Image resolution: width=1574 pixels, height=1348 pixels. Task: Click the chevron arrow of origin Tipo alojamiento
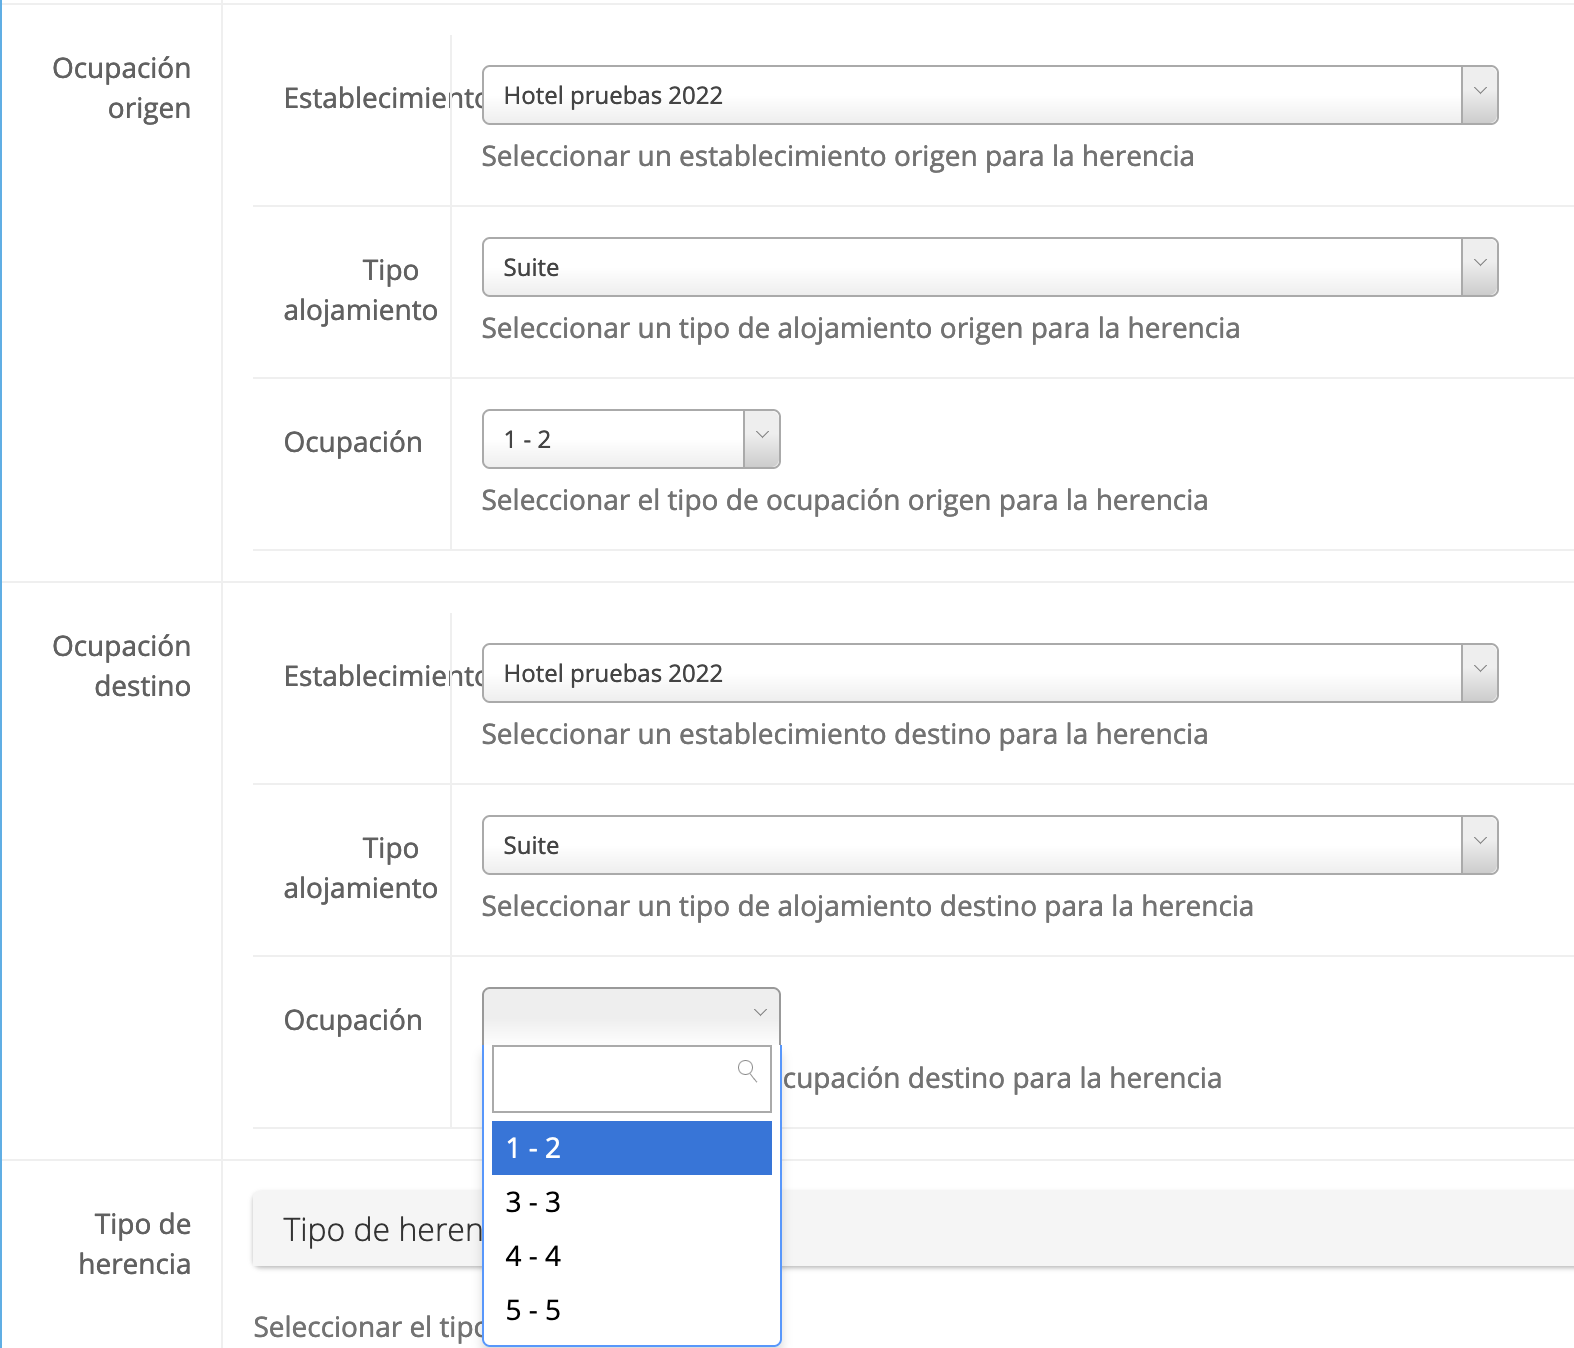point(1480,264)
